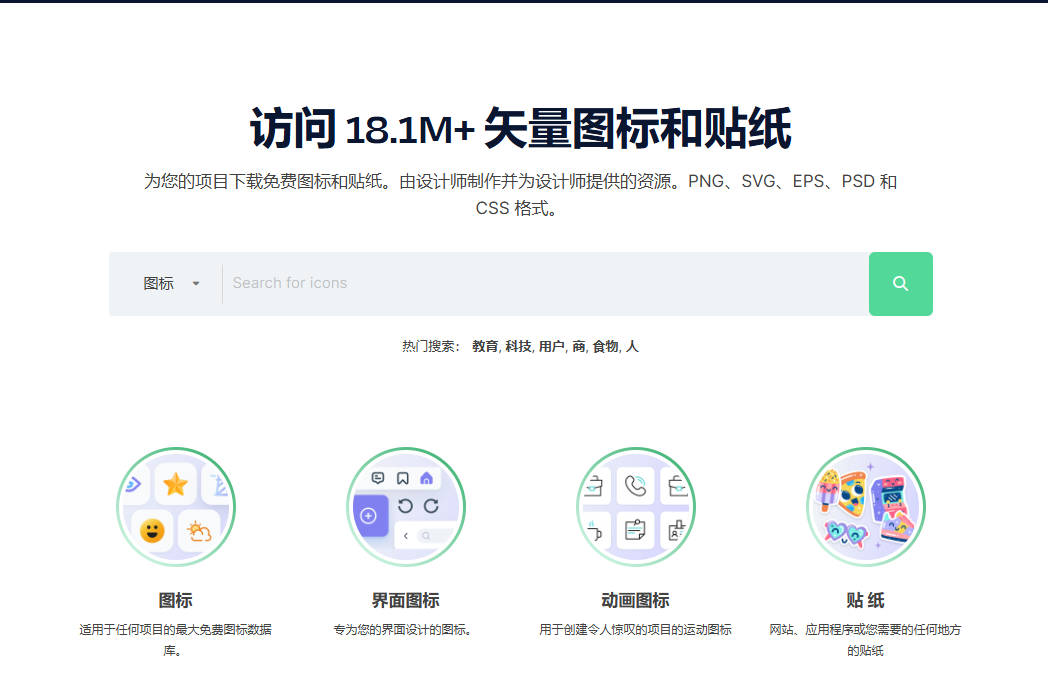Click the green magnifier search button

click(900, 284)
